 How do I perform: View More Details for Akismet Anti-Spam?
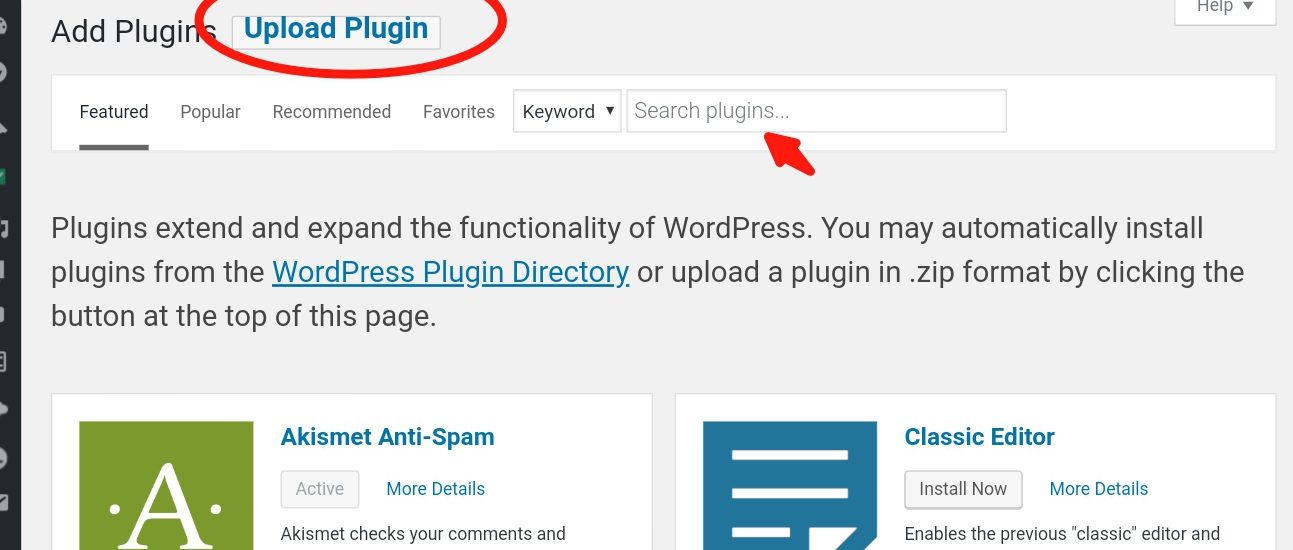[x=436, y=489]
